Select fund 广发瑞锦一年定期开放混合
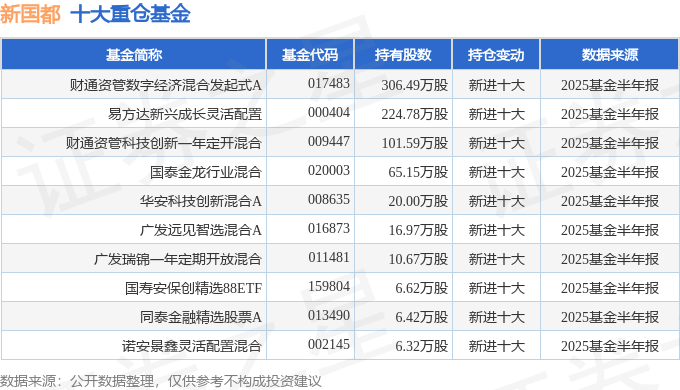The image size is (680, 390). [178, 259]
